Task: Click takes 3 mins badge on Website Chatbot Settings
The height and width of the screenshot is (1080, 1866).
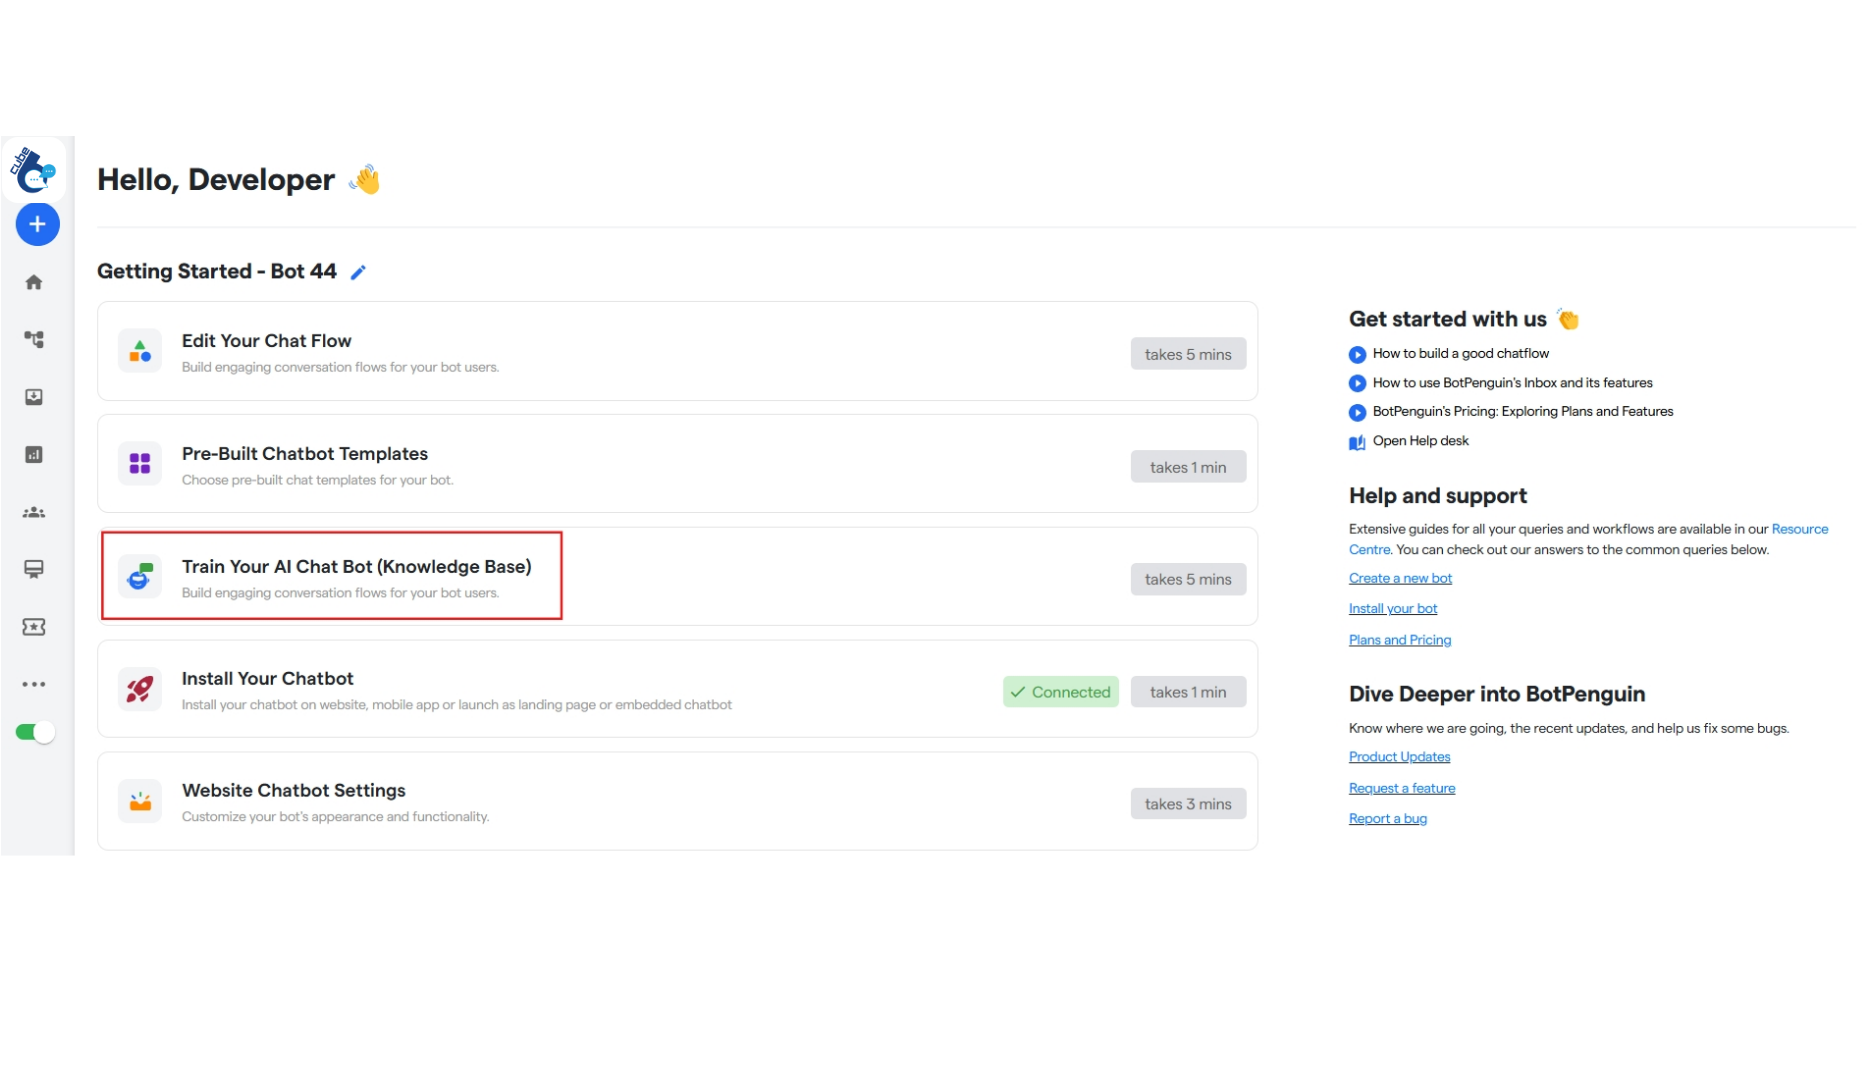Action: click(x=1188, y=804)
